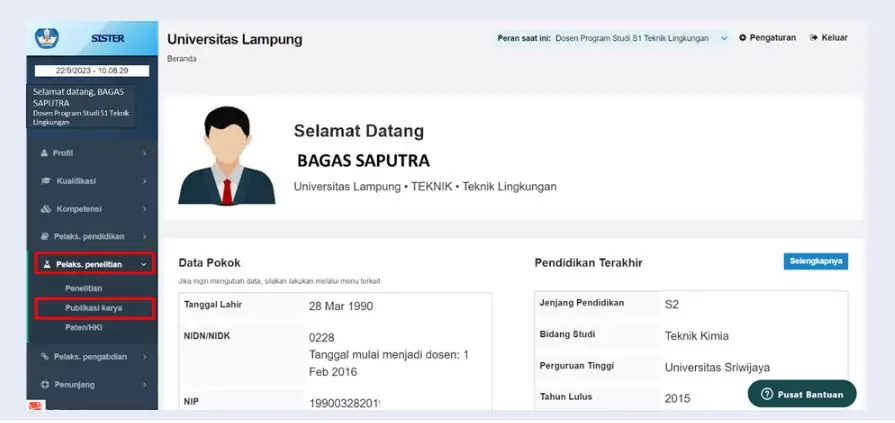Click the Universitas Lampung heading
Screen dimensions: 895x423
pyautogui.click(x=235, y=39)
